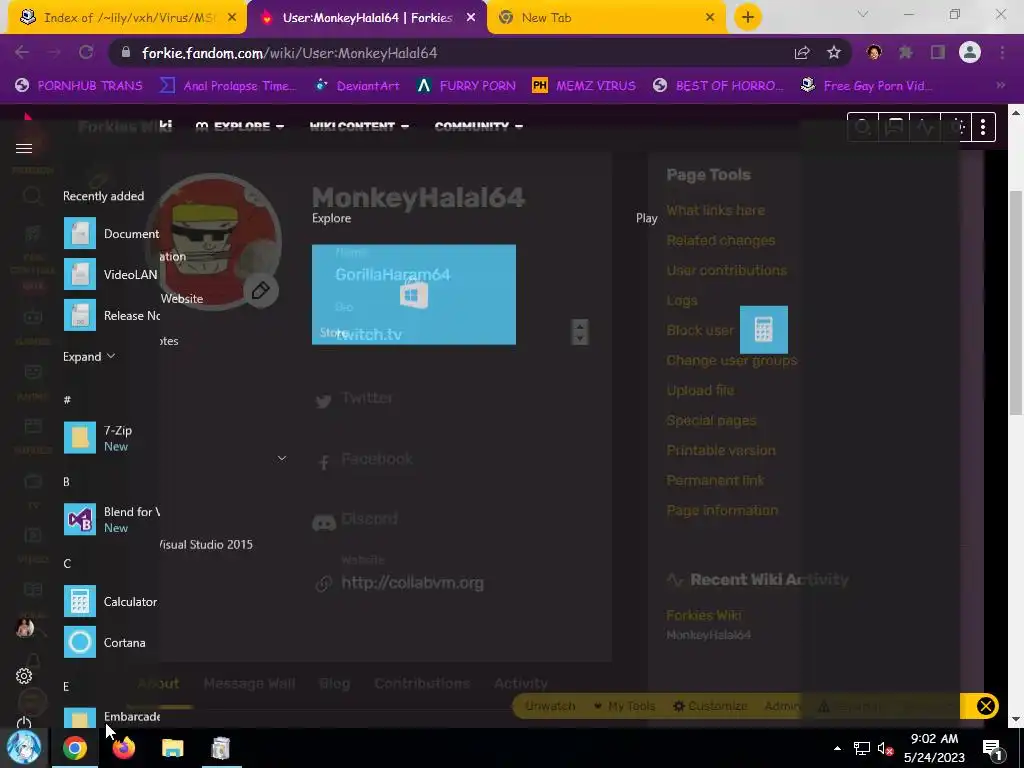Open the Document entry under Recently added

coord(111,233)
